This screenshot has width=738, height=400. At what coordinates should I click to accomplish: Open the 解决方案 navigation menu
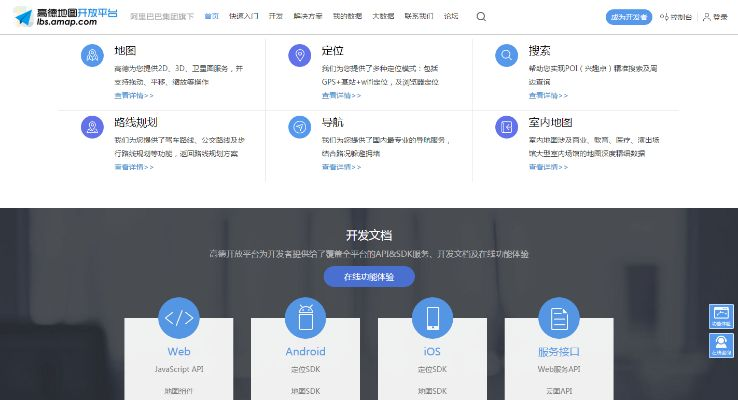pos(308,17)
